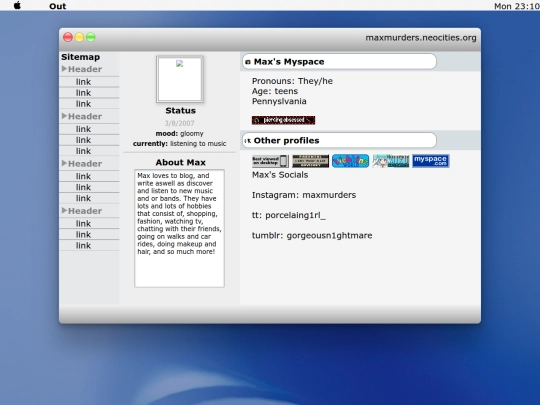Click 'Pronouns: They/he' text
540x405 pixels.
click(x=292, y=81)
